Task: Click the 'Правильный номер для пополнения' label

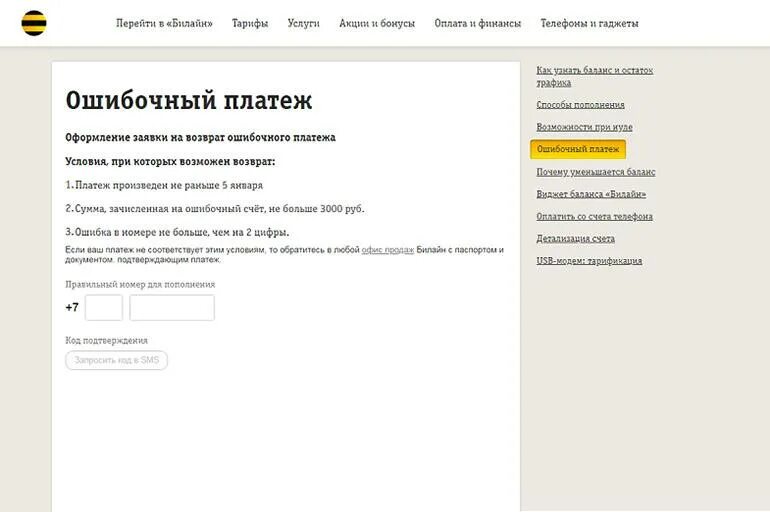Action: (x=140, y=284)
